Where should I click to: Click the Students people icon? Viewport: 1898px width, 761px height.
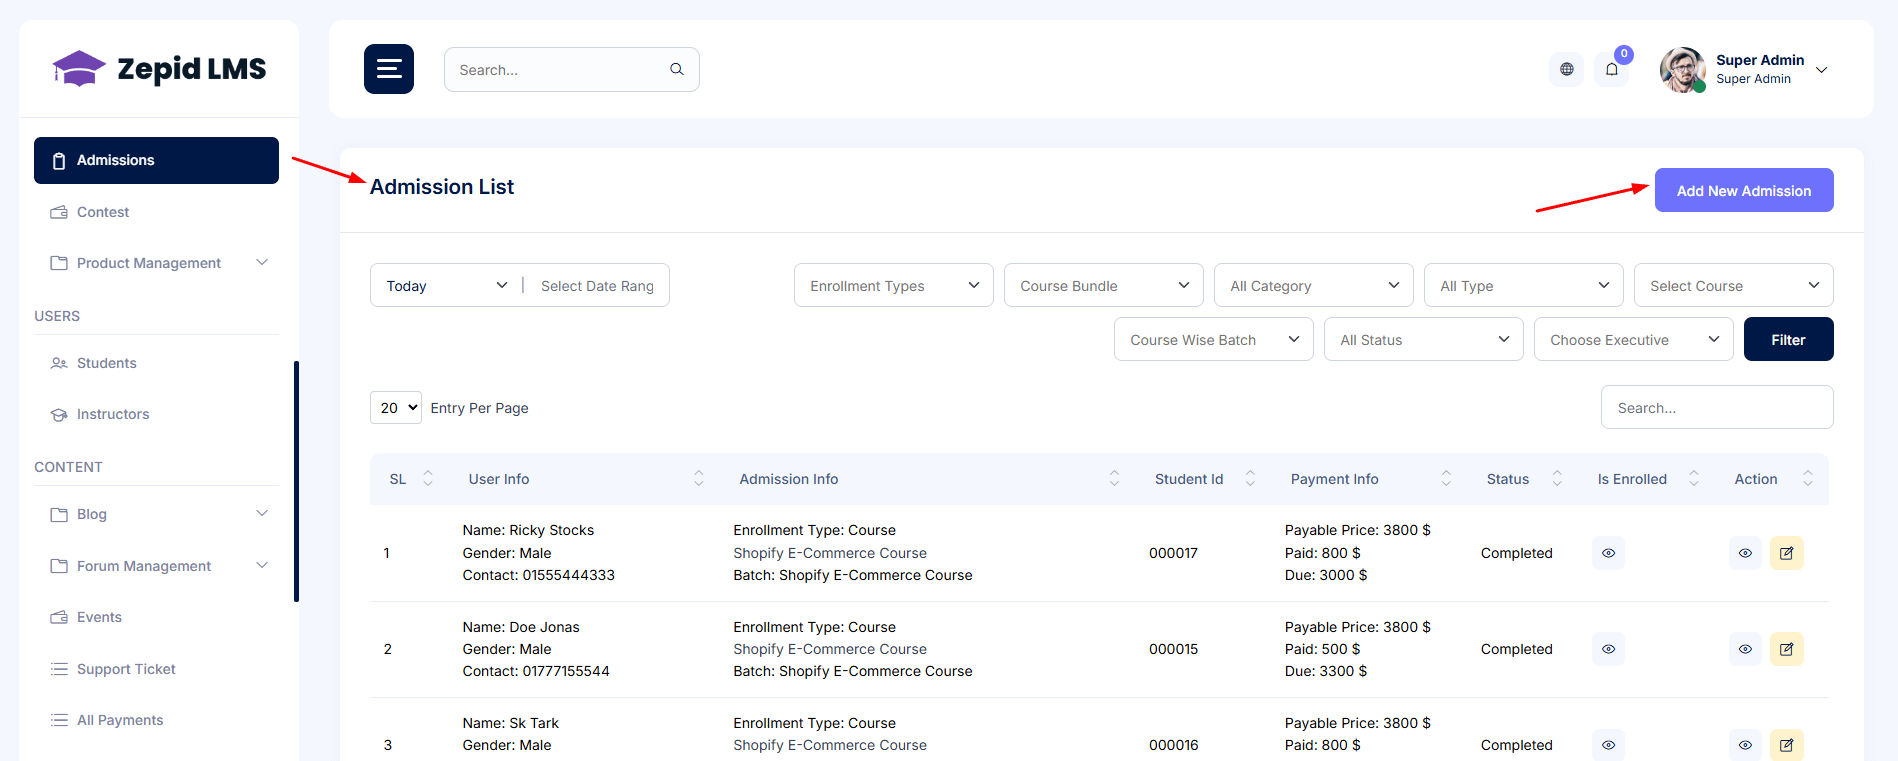click(x=59, y=363)
